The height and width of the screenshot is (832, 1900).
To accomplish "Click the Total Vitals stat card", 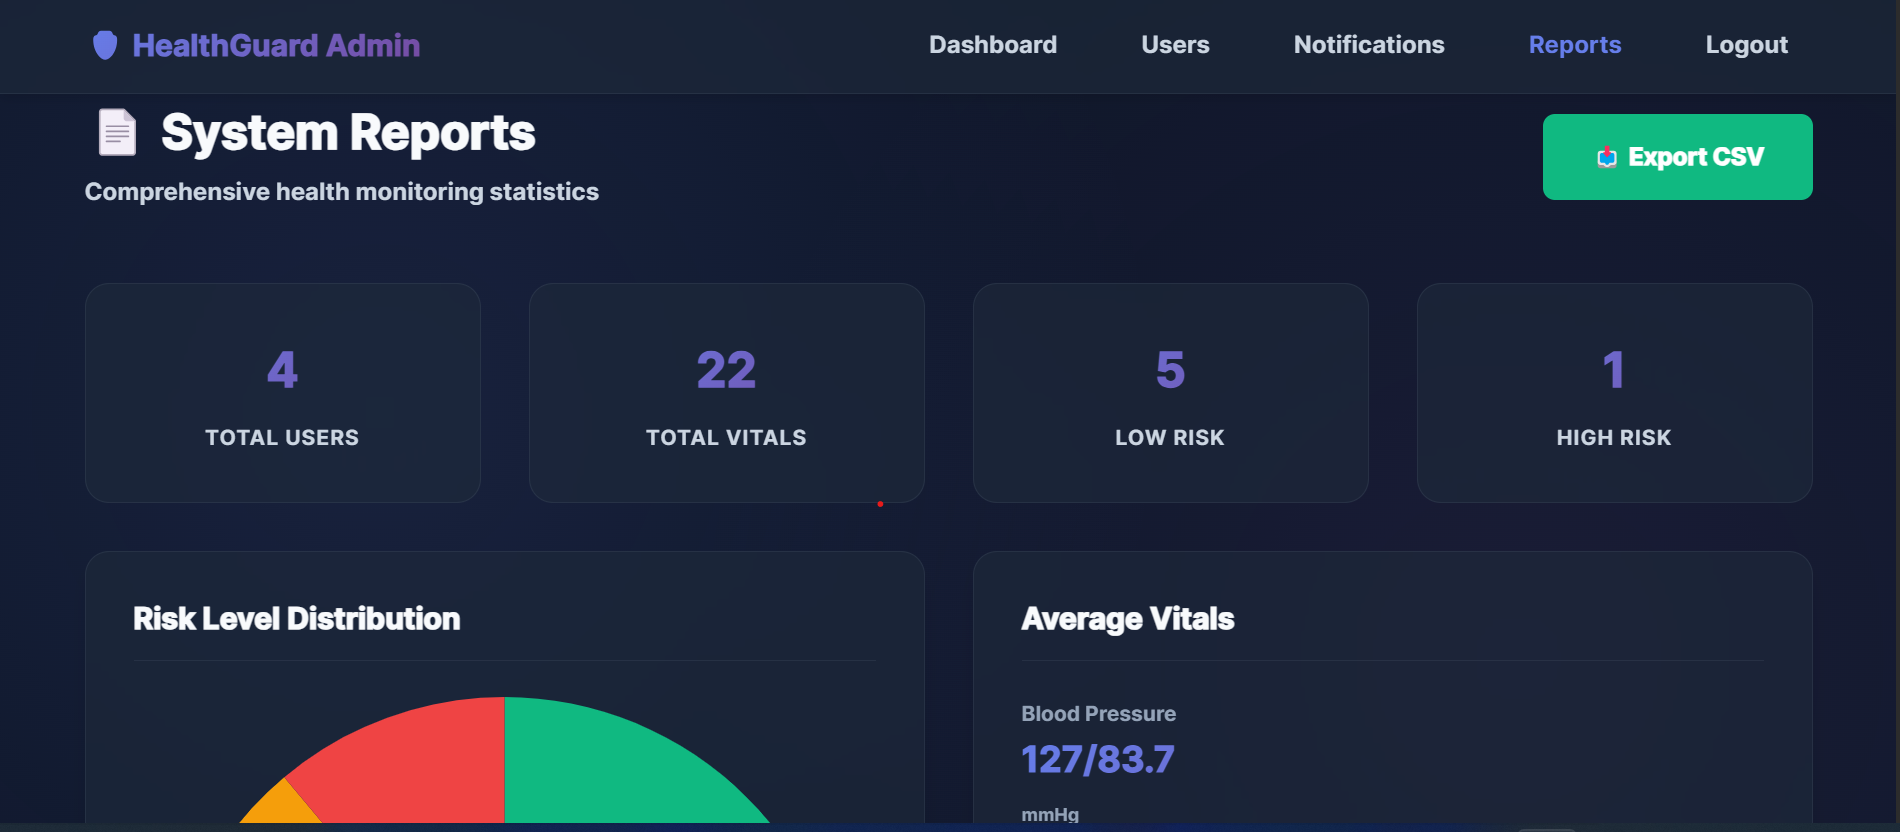I will pyautogui.click(x=727, y=393).
